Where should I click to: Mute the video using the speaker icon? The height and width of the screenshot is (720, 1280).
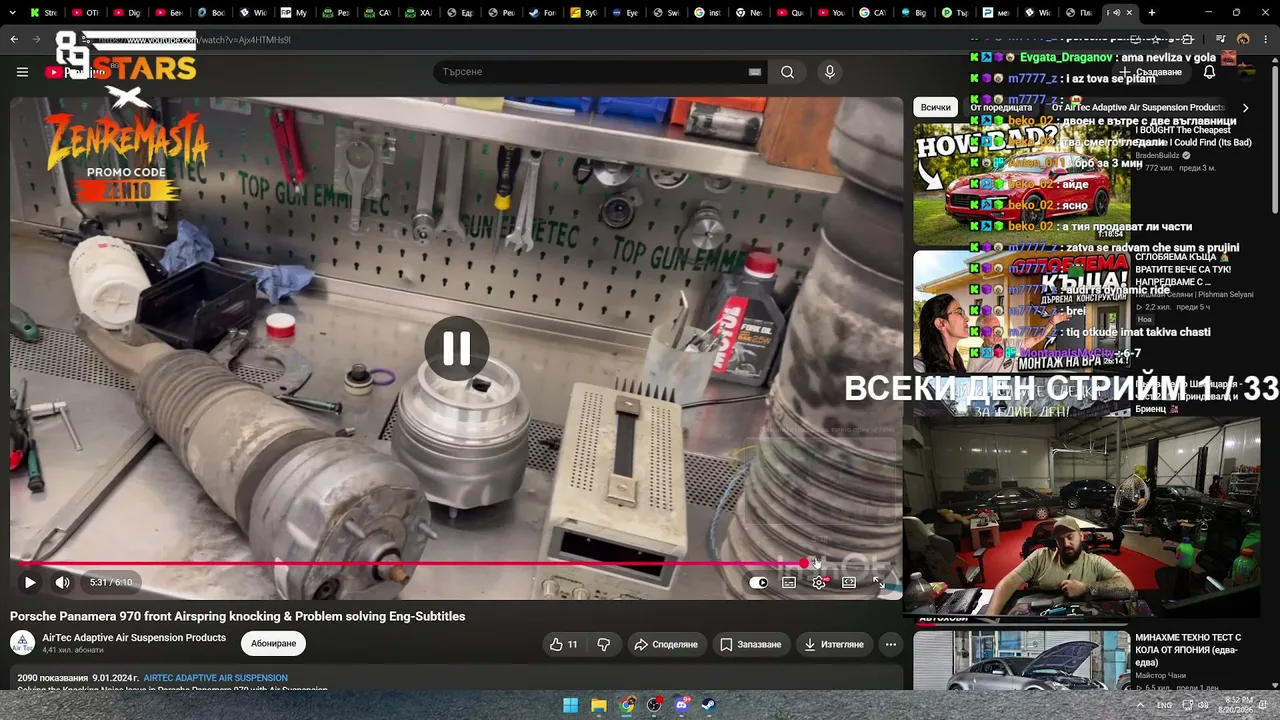coord(62,582)
